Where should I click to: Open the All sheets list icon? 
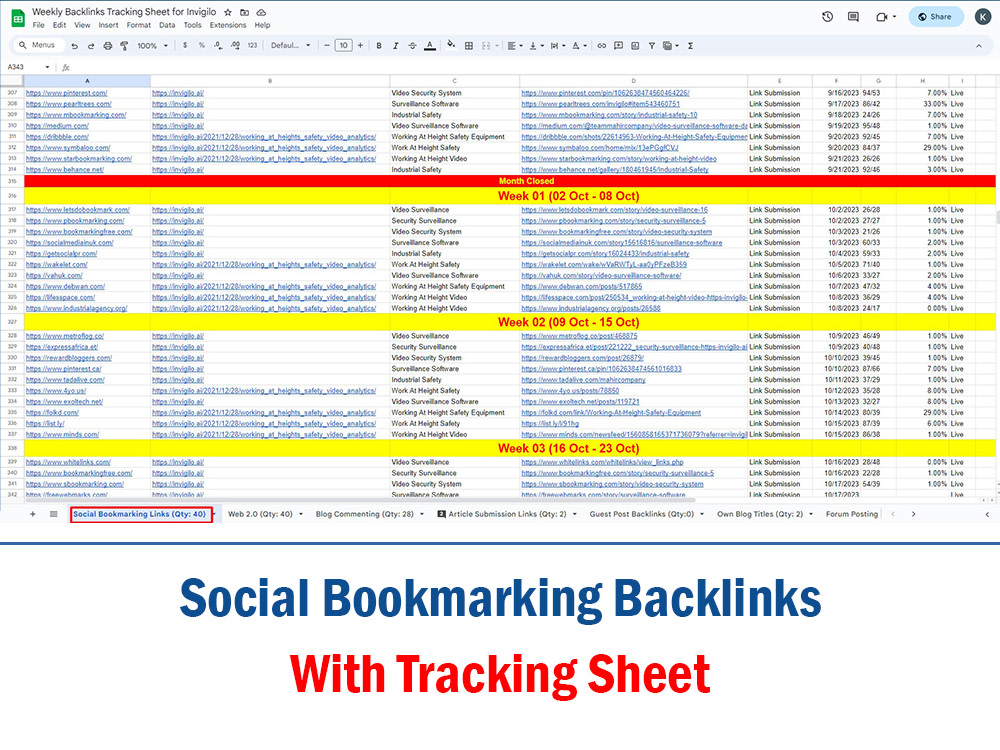(54, 514)
